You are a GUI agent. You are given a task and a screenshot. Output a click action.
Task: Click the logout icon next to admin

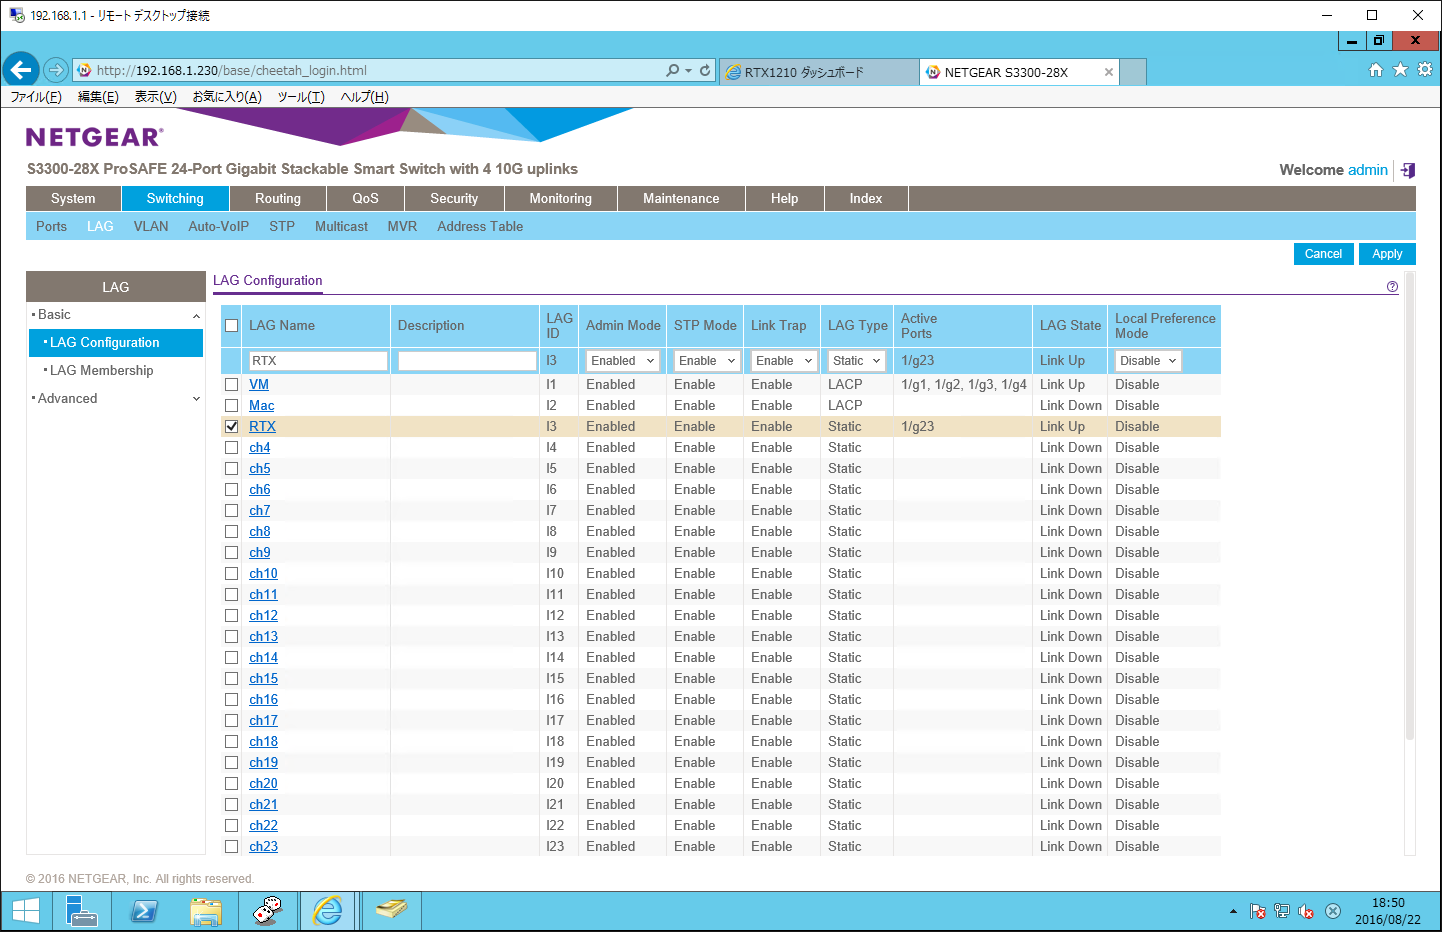tap(1408, 170)
